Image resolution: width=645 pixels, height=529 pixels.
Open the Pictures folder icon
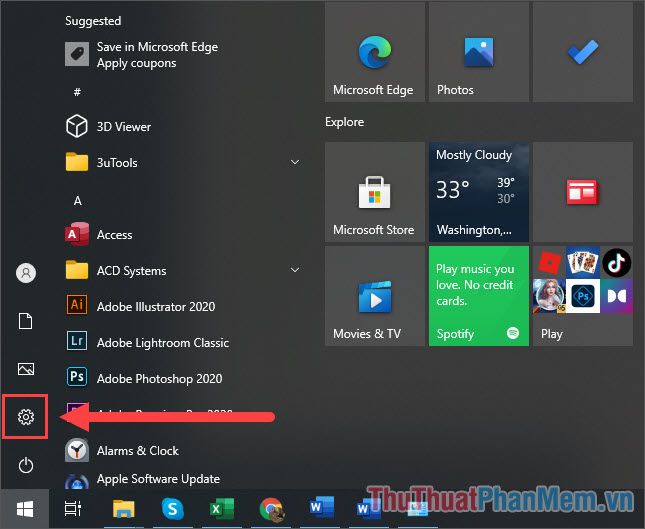click(x=26, y=369)
